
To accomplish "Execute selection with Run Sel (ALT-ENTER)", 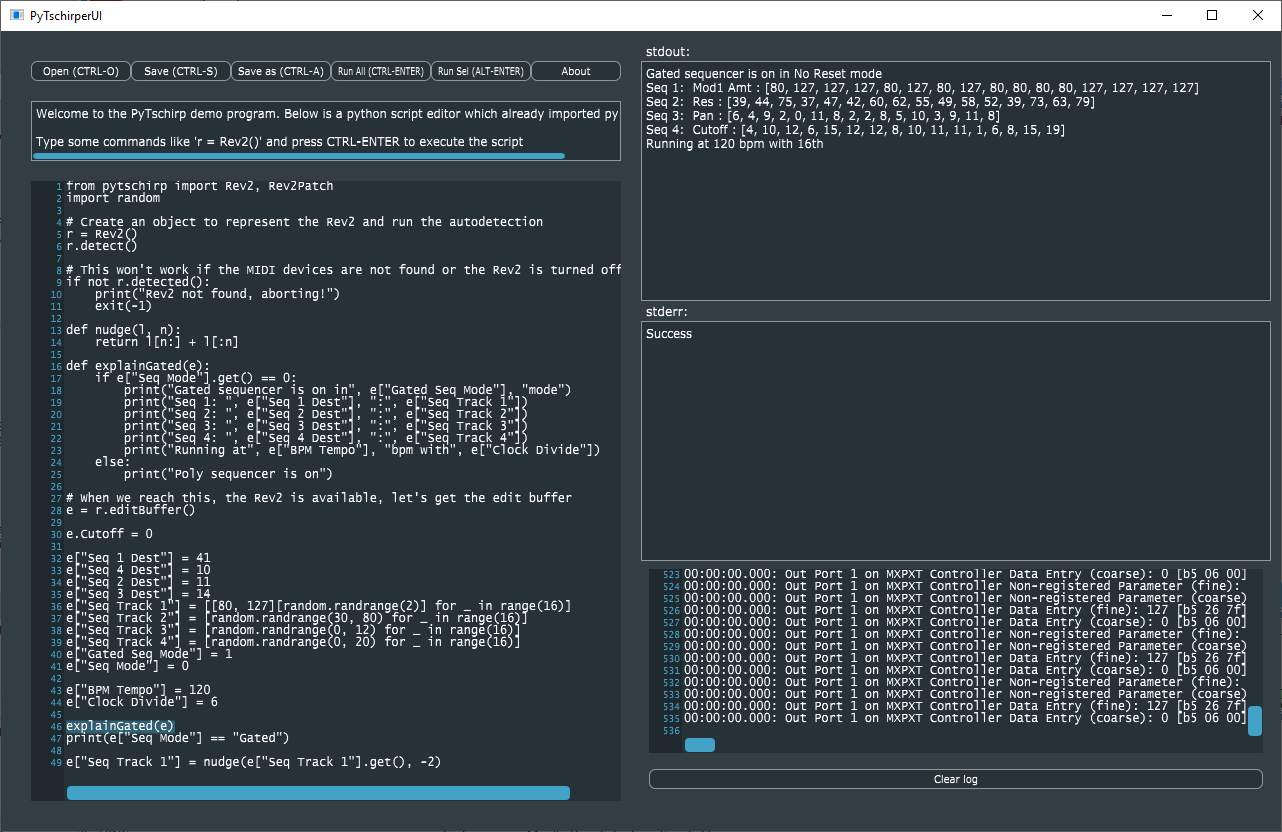I will coord(480,71).
